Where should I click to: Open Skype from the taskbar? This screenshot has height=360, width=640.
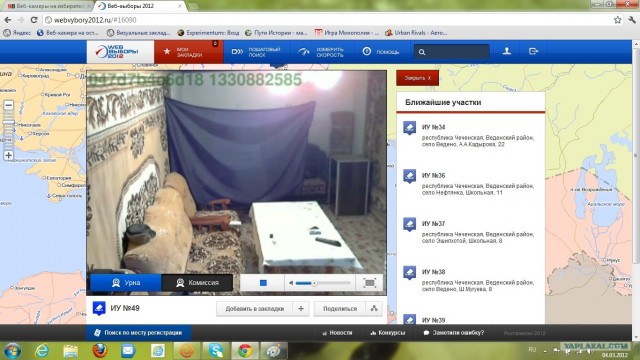[216, 351]
